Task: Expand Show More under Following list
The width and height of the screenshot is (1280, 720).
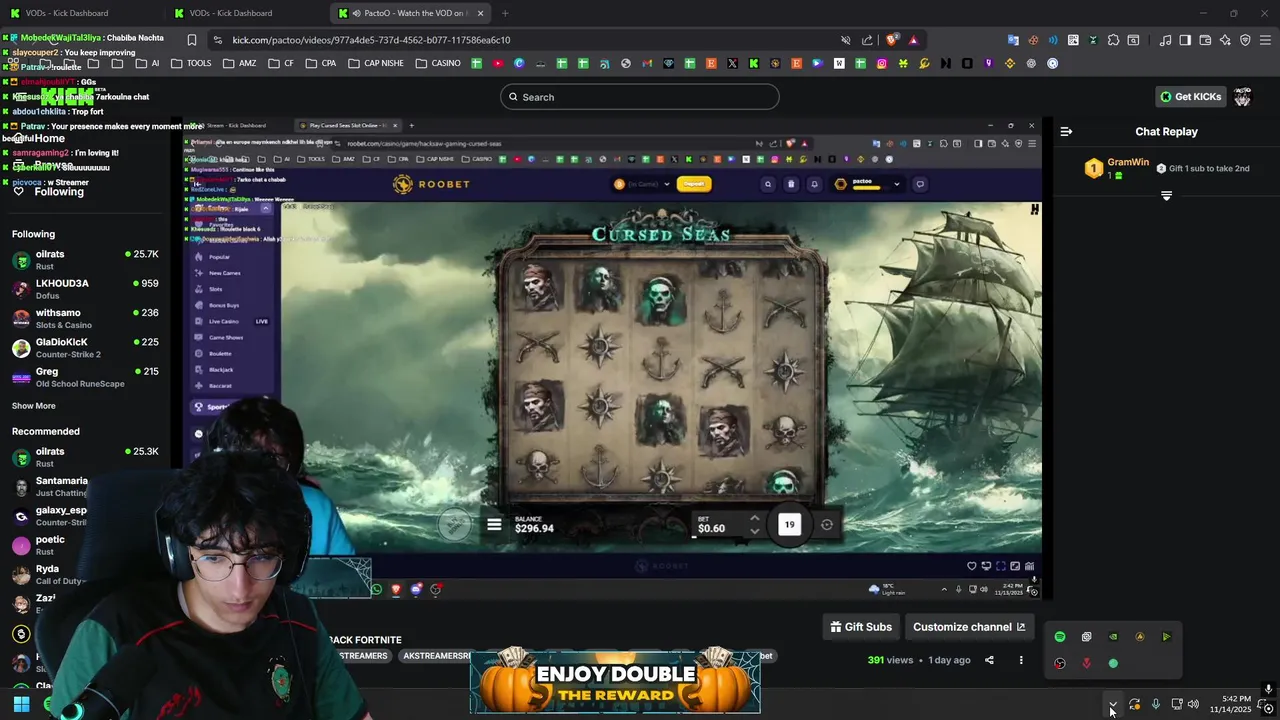Action: point(34,406)
